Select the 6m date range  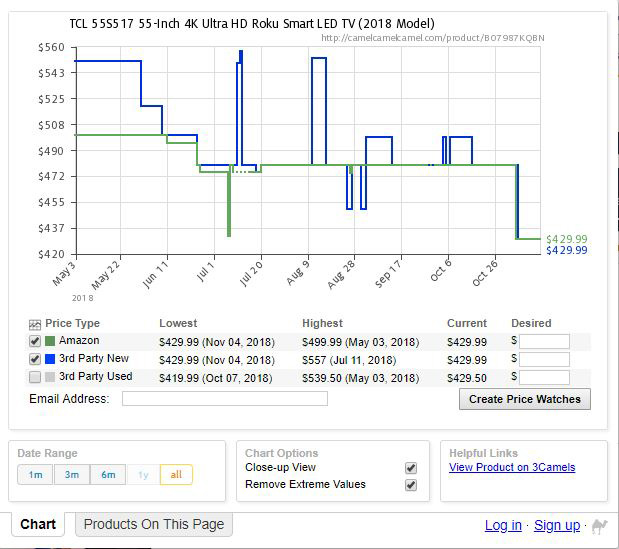point(108,474)
